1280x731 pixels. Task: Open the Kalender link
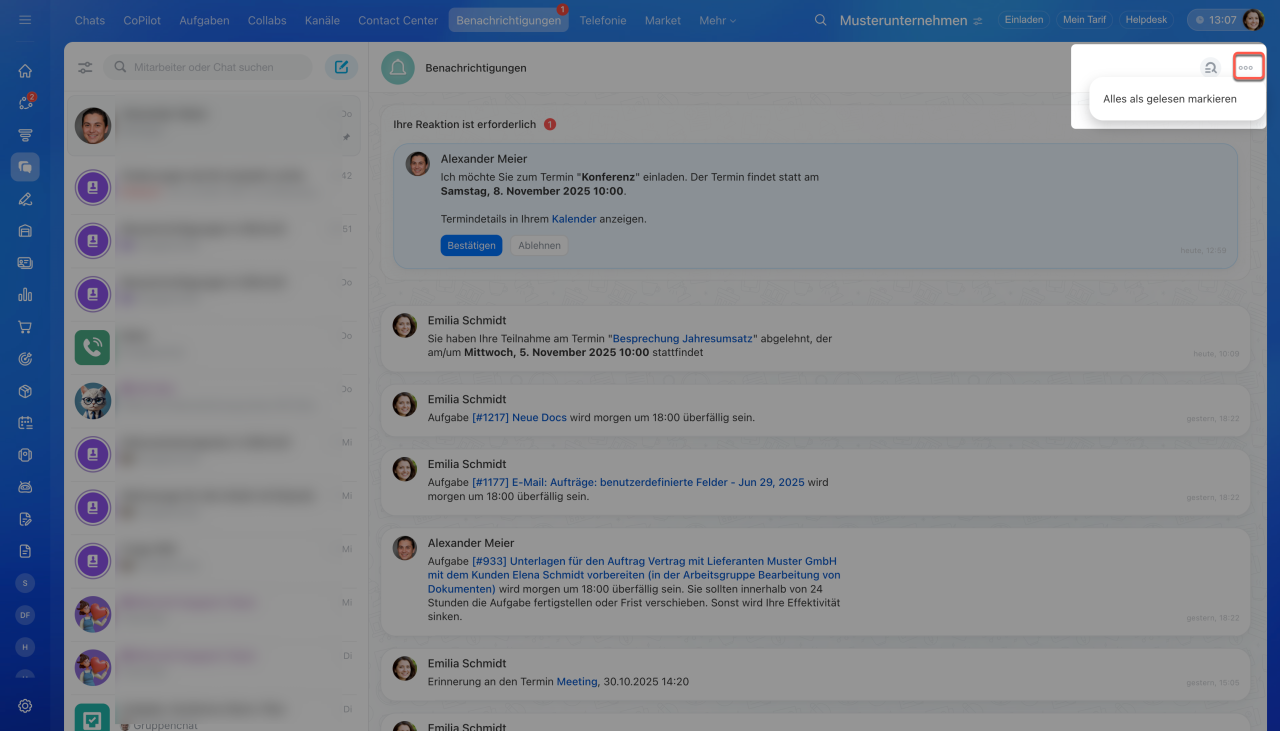[x=574, y=218]
